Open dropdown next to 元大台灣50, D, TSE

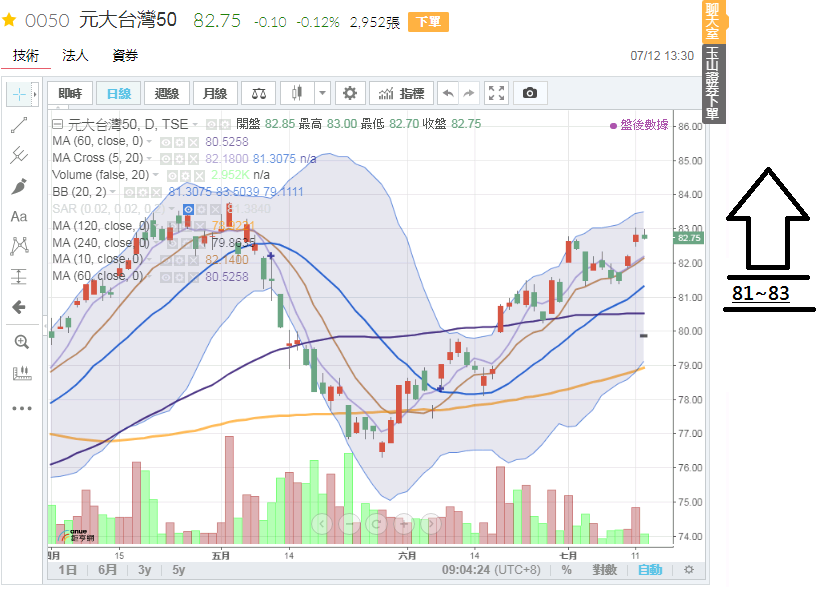(195, 124)
